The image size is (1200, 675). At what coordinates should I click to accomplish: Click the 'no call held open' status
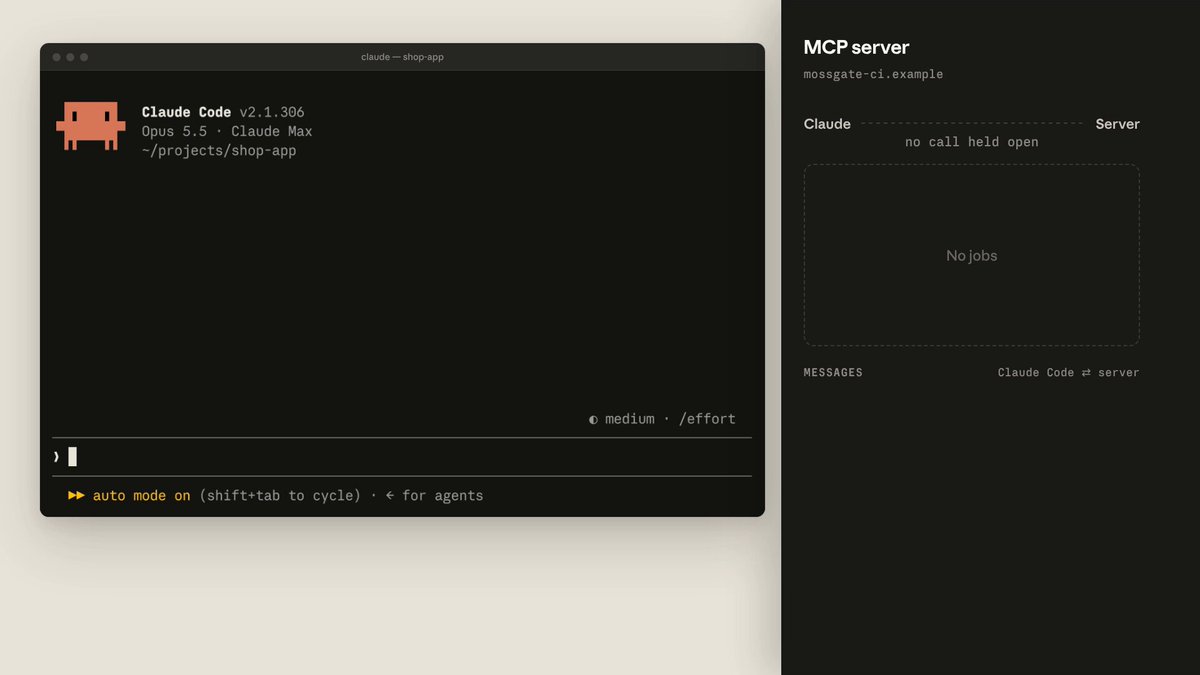coord(972,142)
